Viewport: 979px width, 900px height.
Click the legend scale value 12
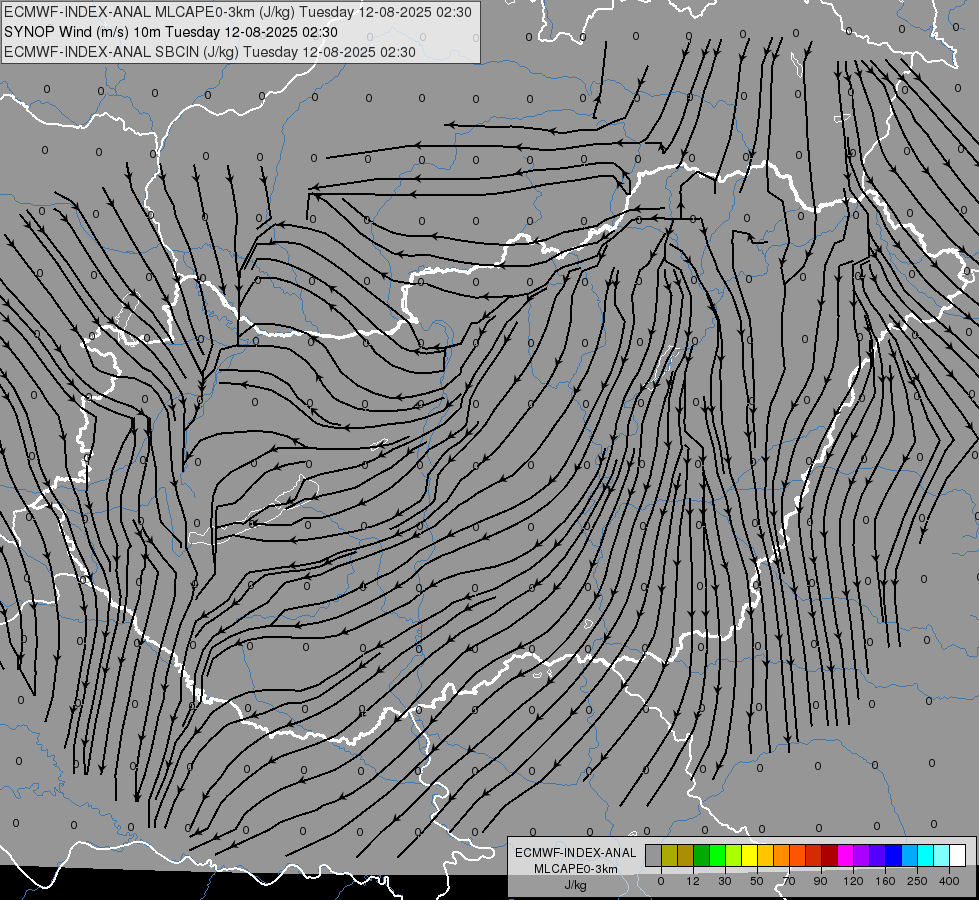(693, 881)
